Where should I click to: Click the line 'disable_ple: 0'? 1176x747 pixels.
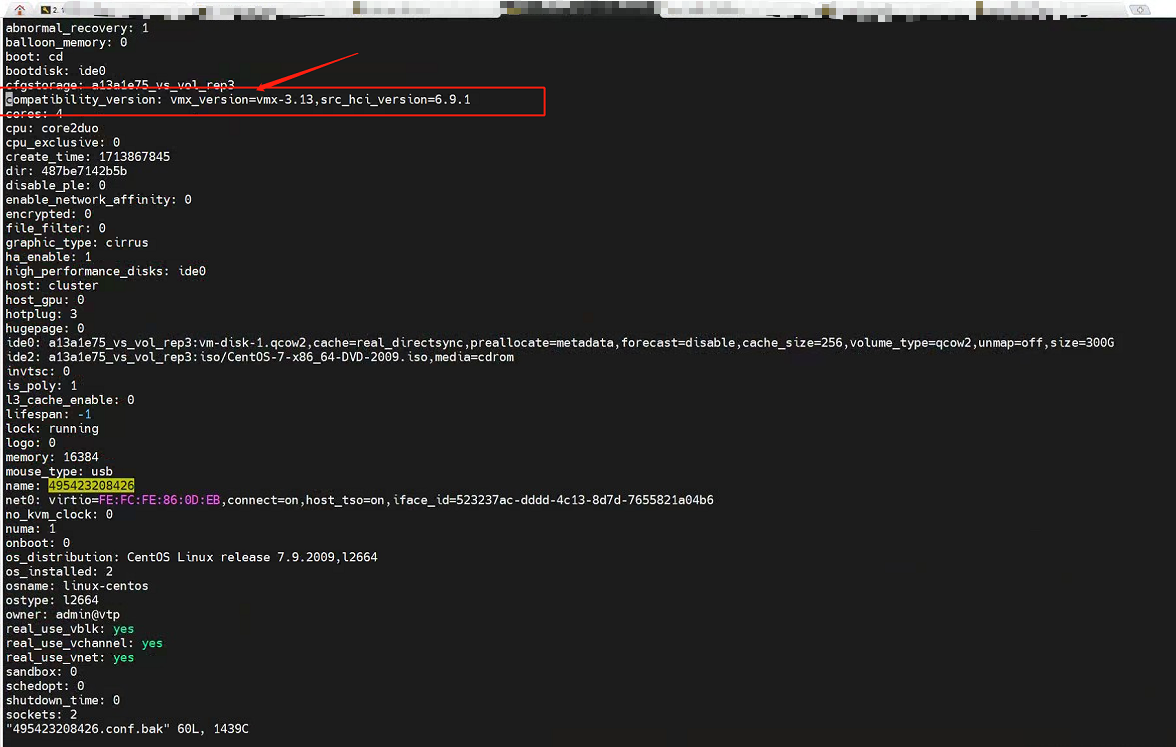point(56,185)
